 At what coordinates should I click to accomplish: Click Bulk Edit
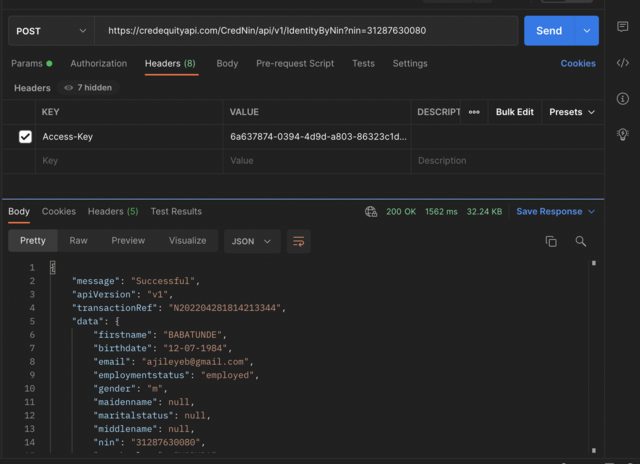coord(514,112)
